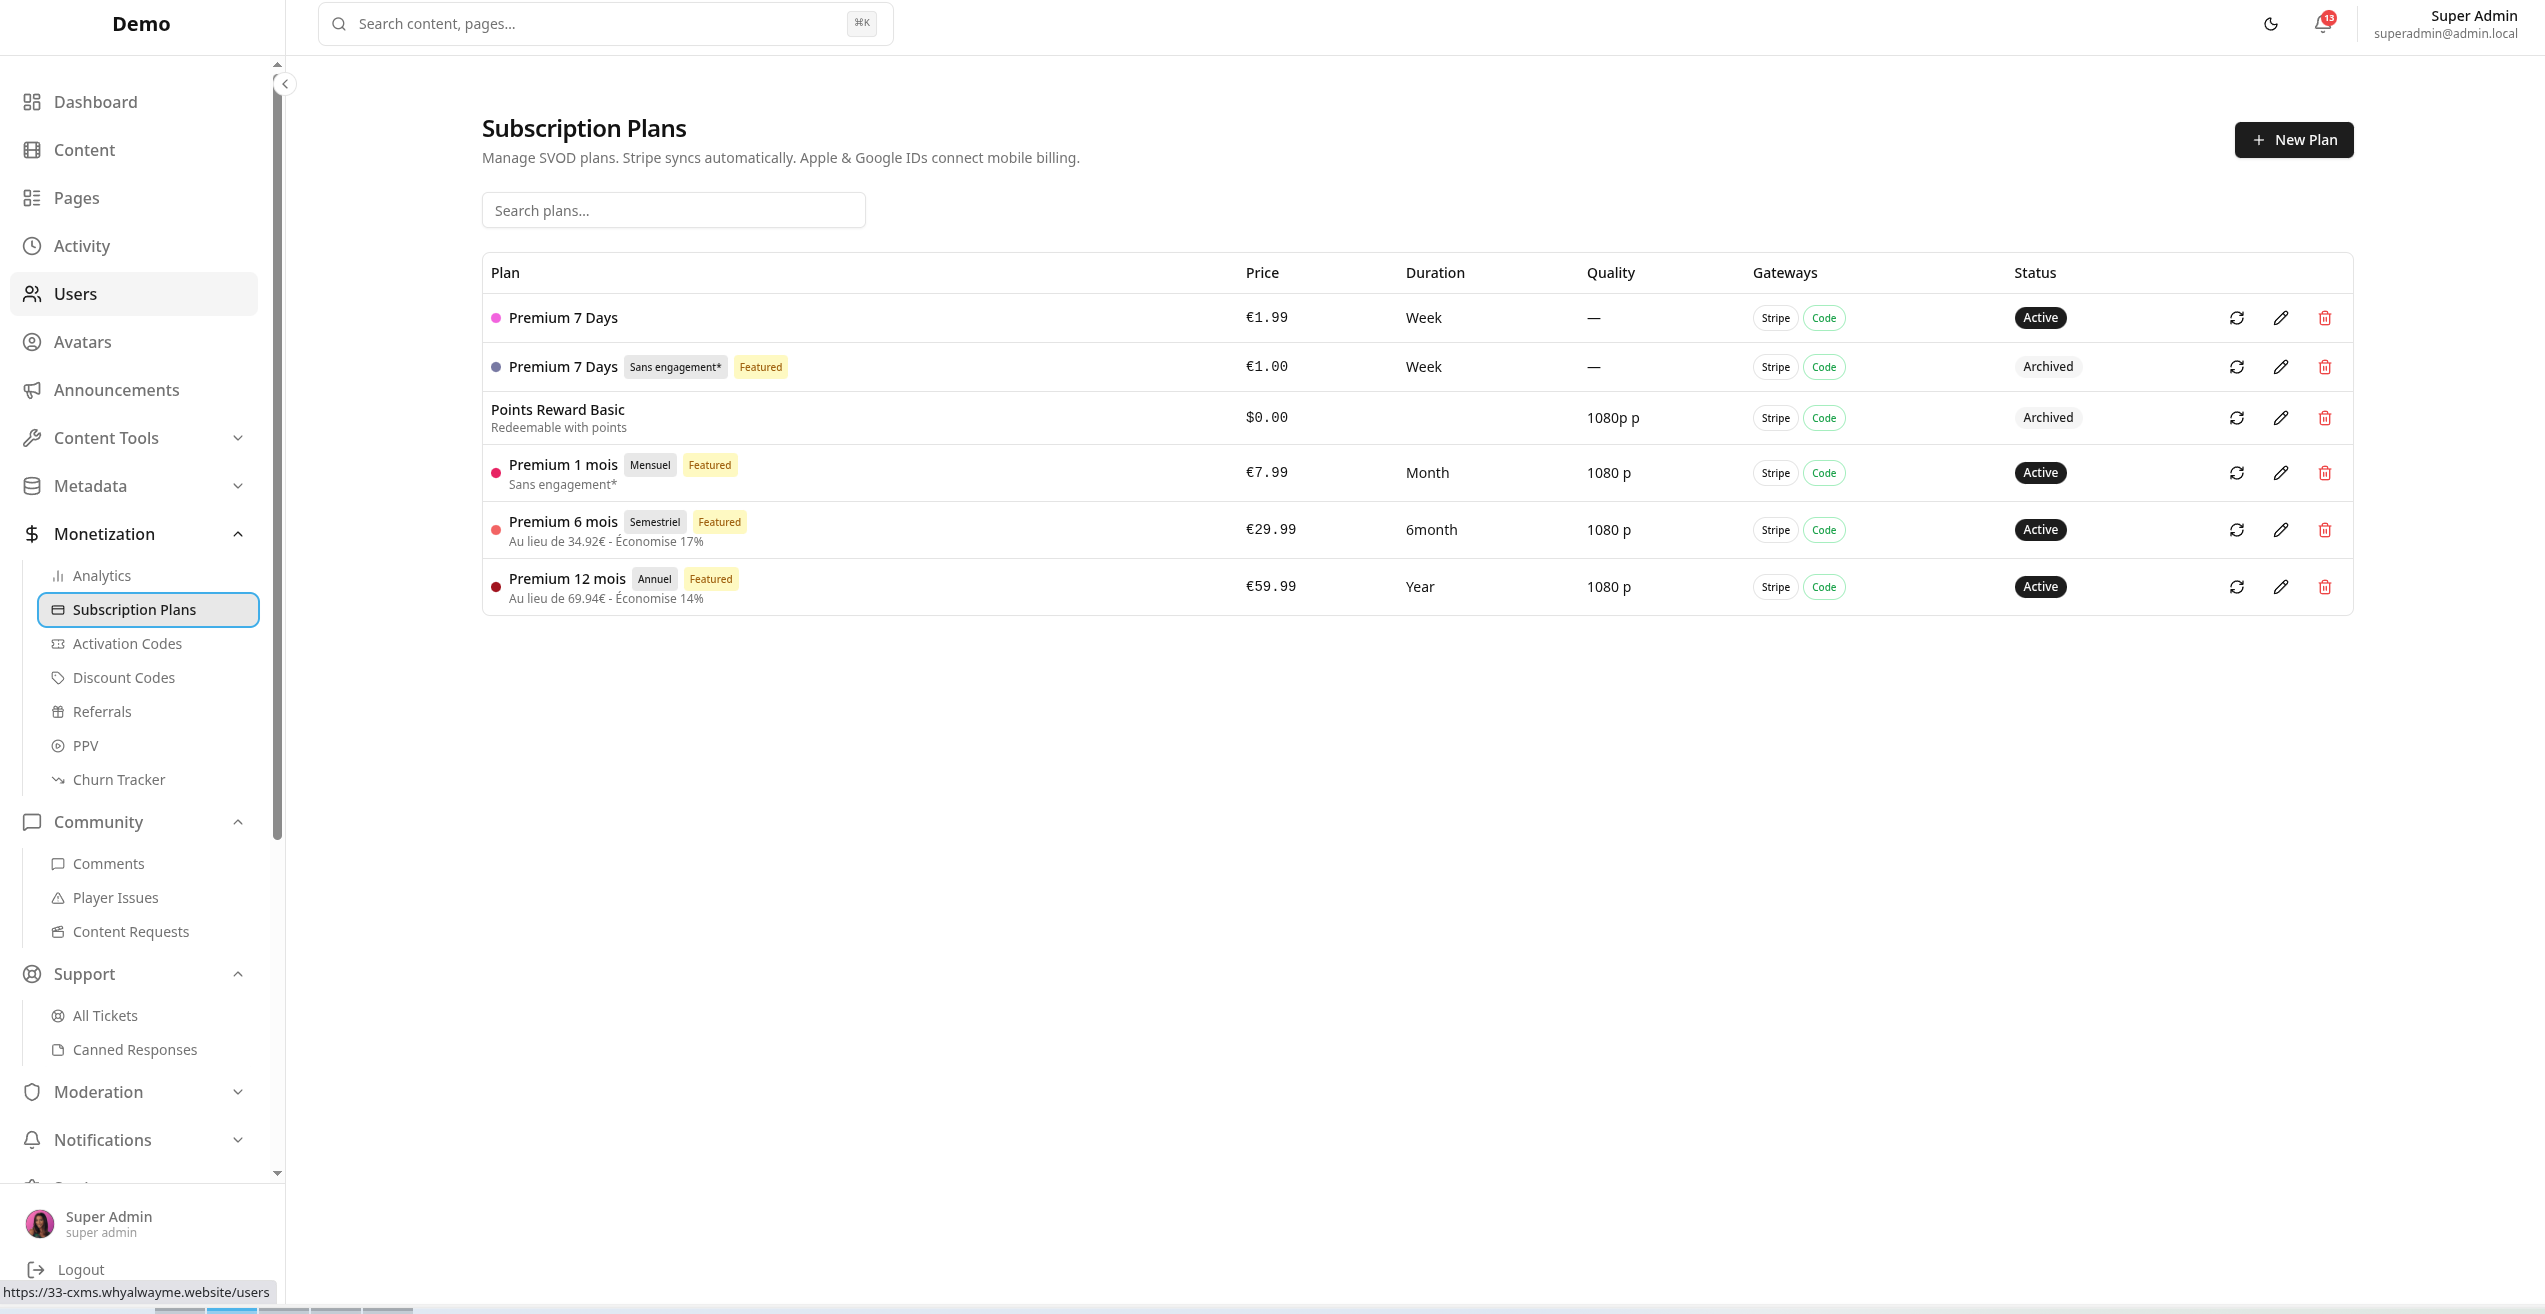The image size is (2545, 1314).
Task: Open the Dashboard from the sidebar
Action: point(95,102)
